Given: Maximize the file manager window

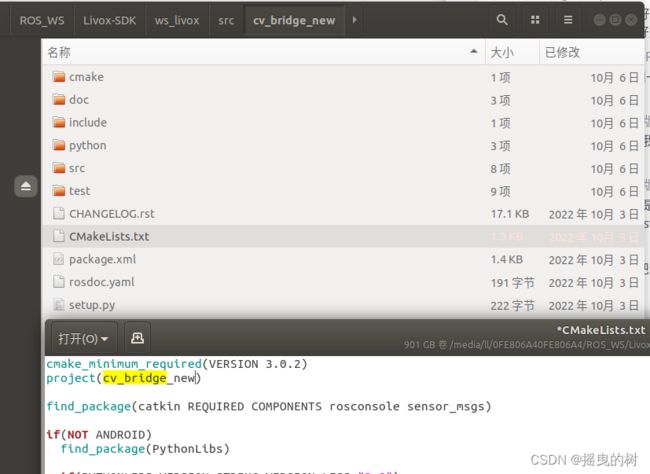Looking at the screenshot, I should click(x=615, y=20).
